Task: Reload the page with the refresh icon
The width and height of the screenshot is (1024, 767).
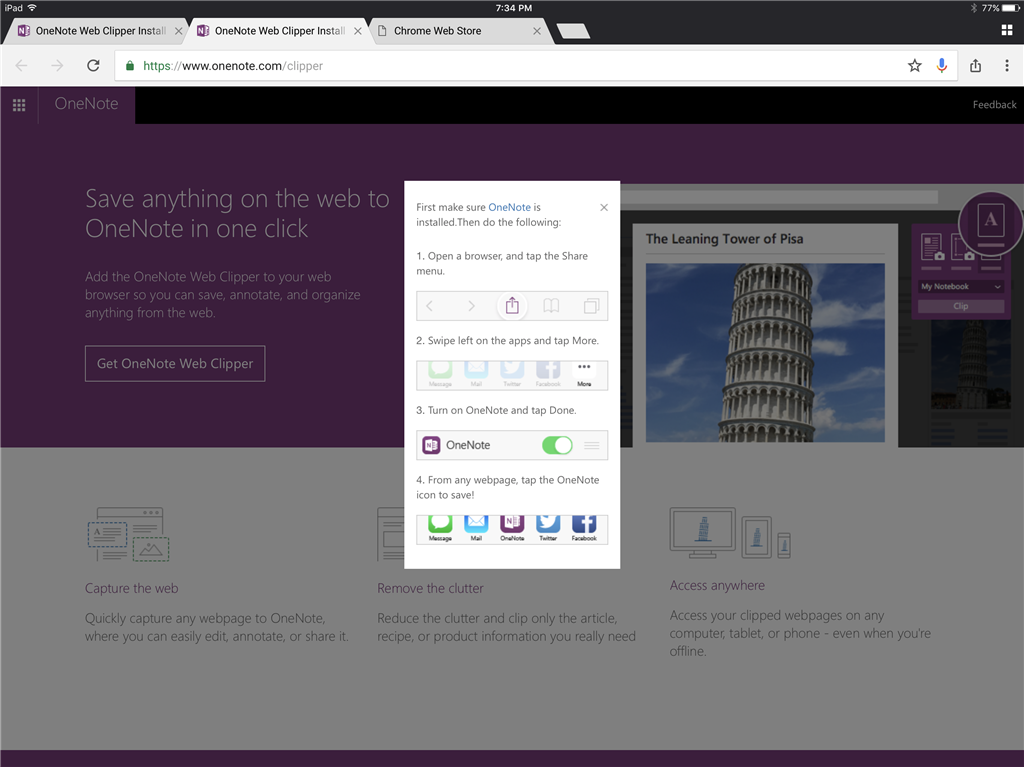Action: 93,65
